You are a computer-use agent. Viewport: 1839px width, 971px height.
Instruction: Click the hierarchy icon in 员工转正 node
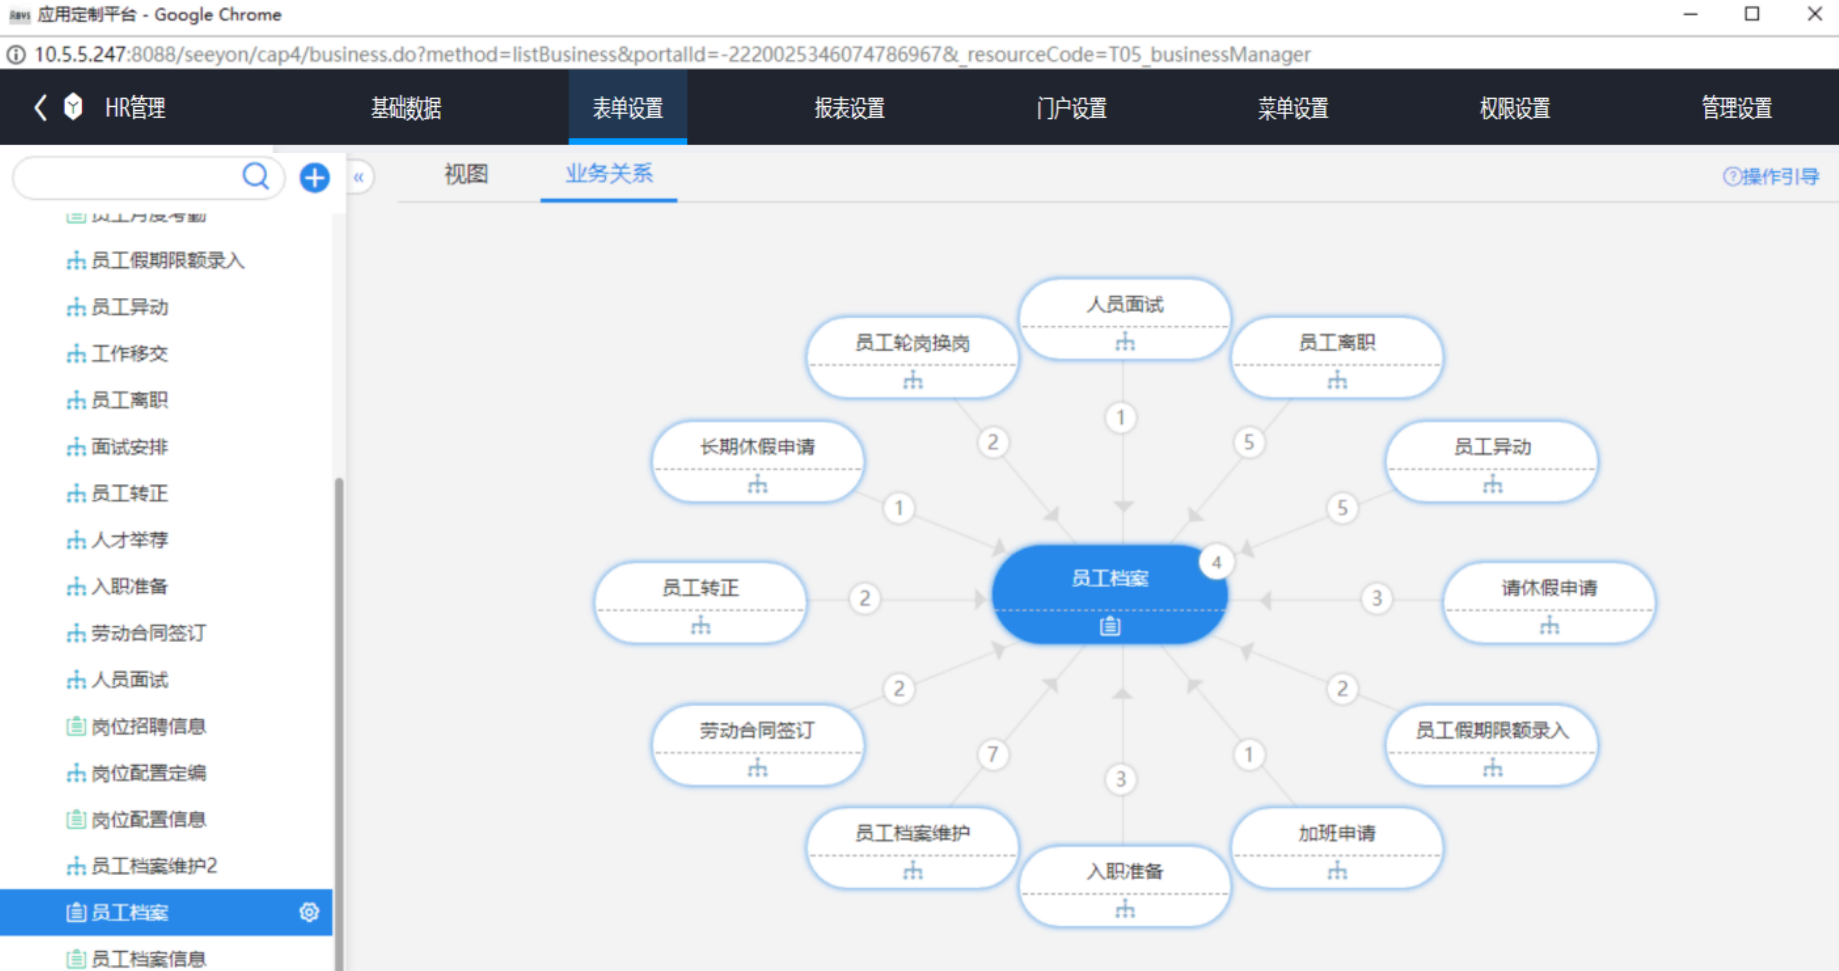tap(701, 626)
